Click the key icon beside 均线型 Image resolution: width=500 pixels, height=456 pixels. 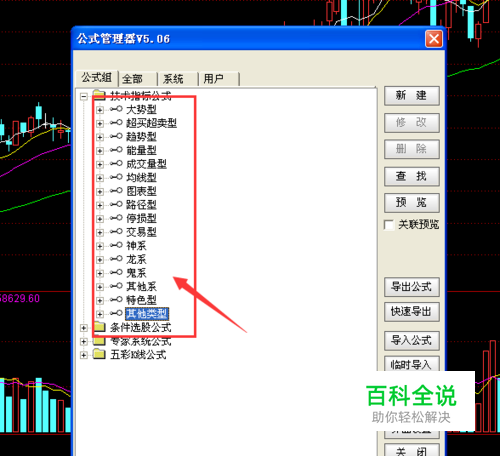(x=116, y=177)
